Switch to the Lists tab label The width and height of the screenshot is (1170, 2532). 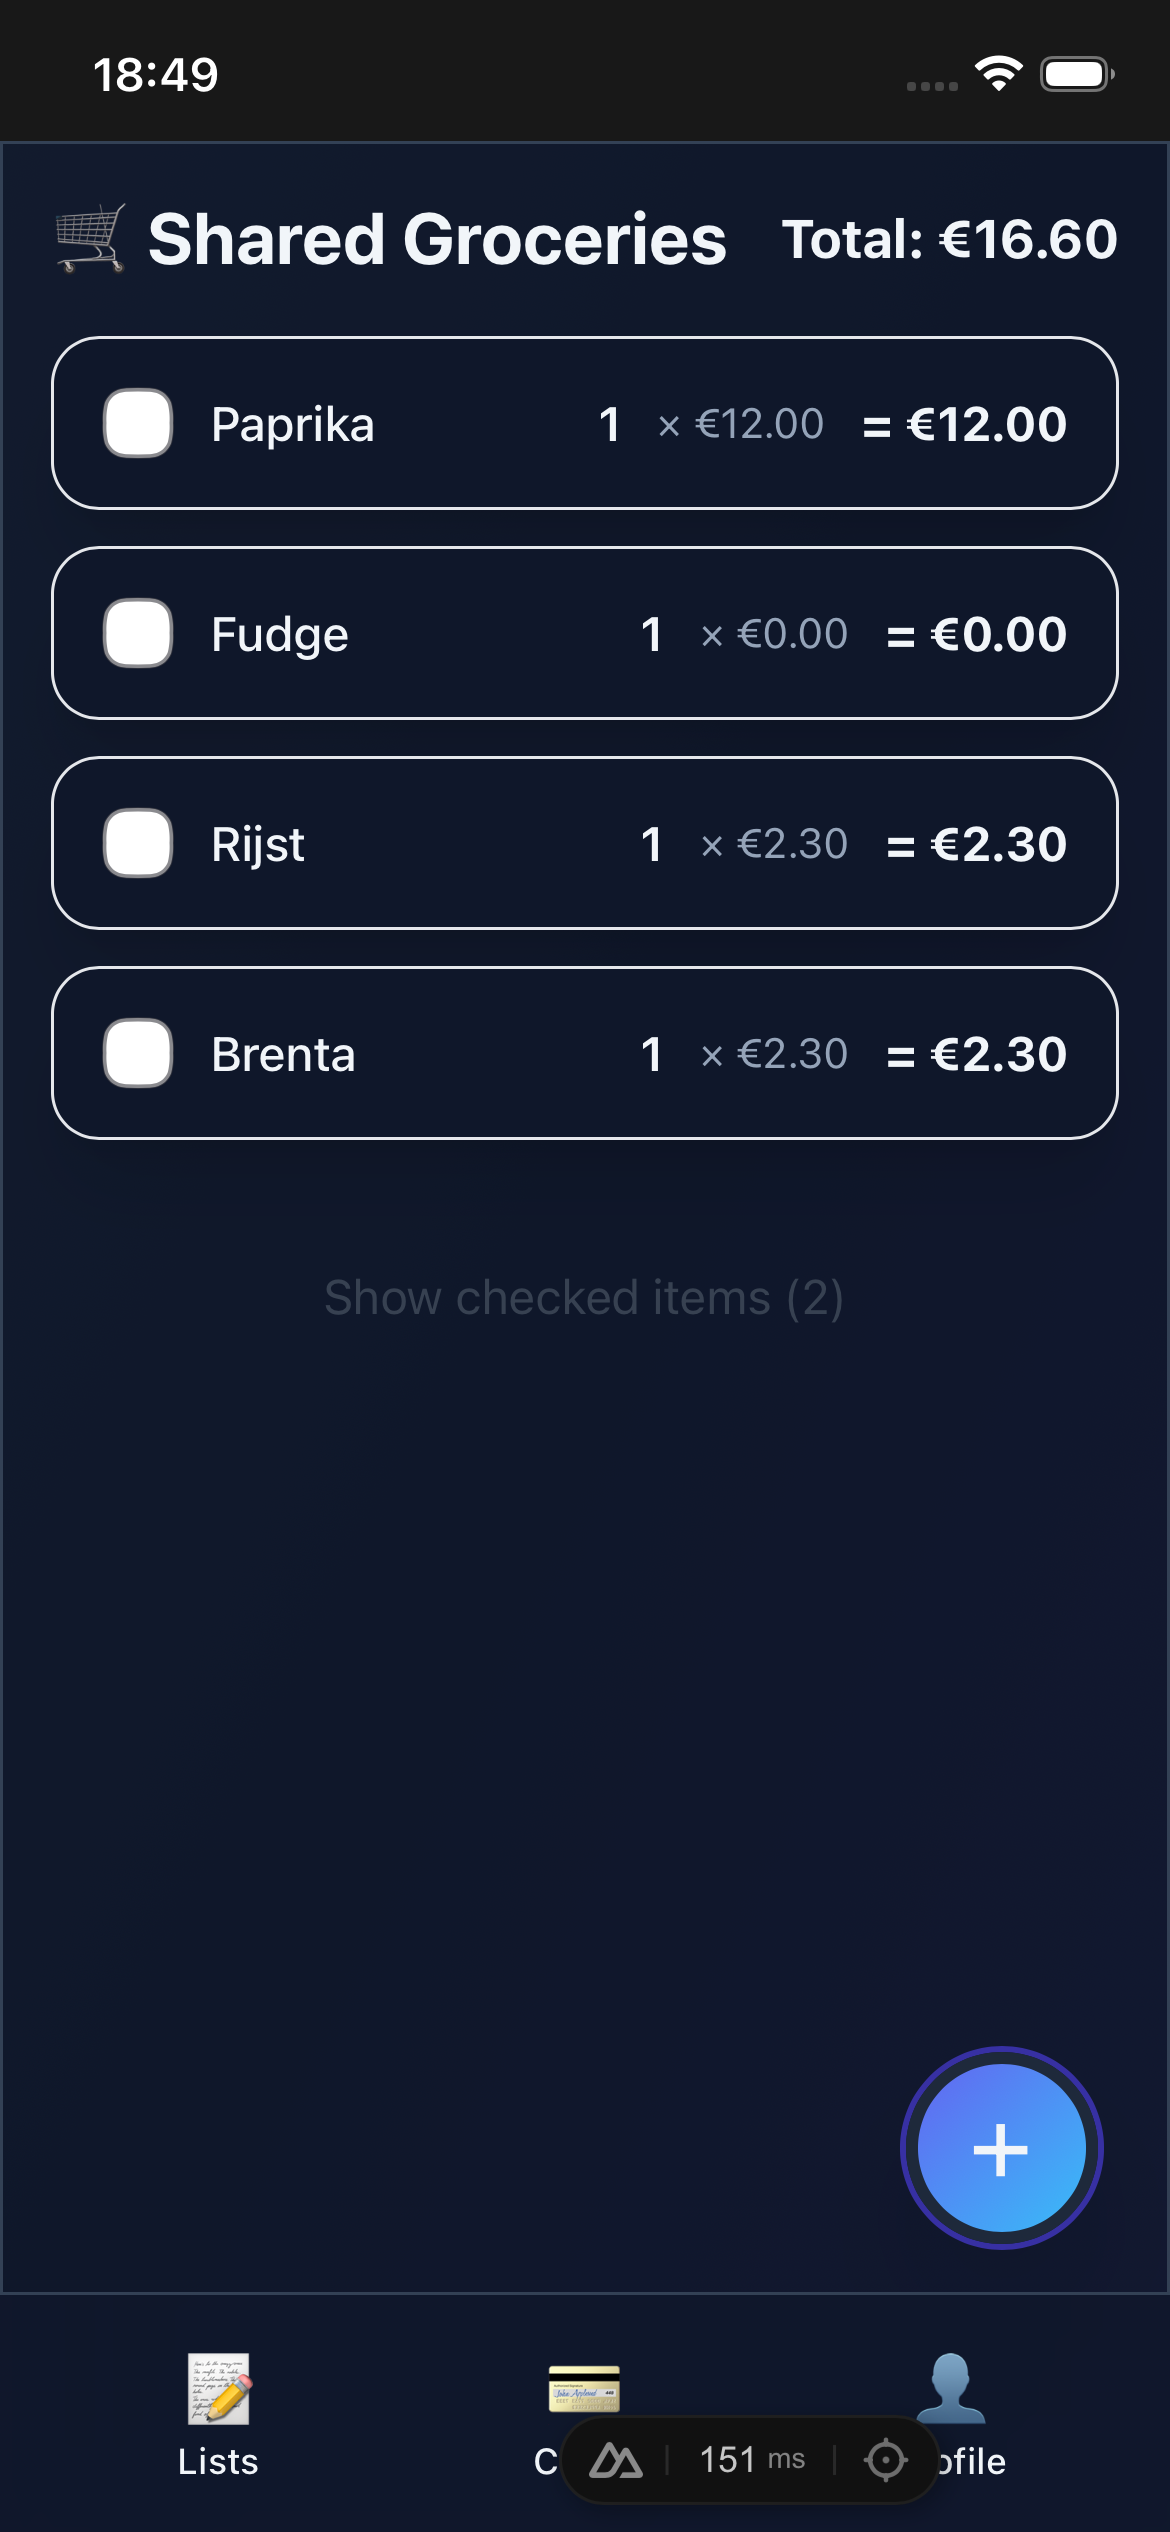(x=218, y=2462)
